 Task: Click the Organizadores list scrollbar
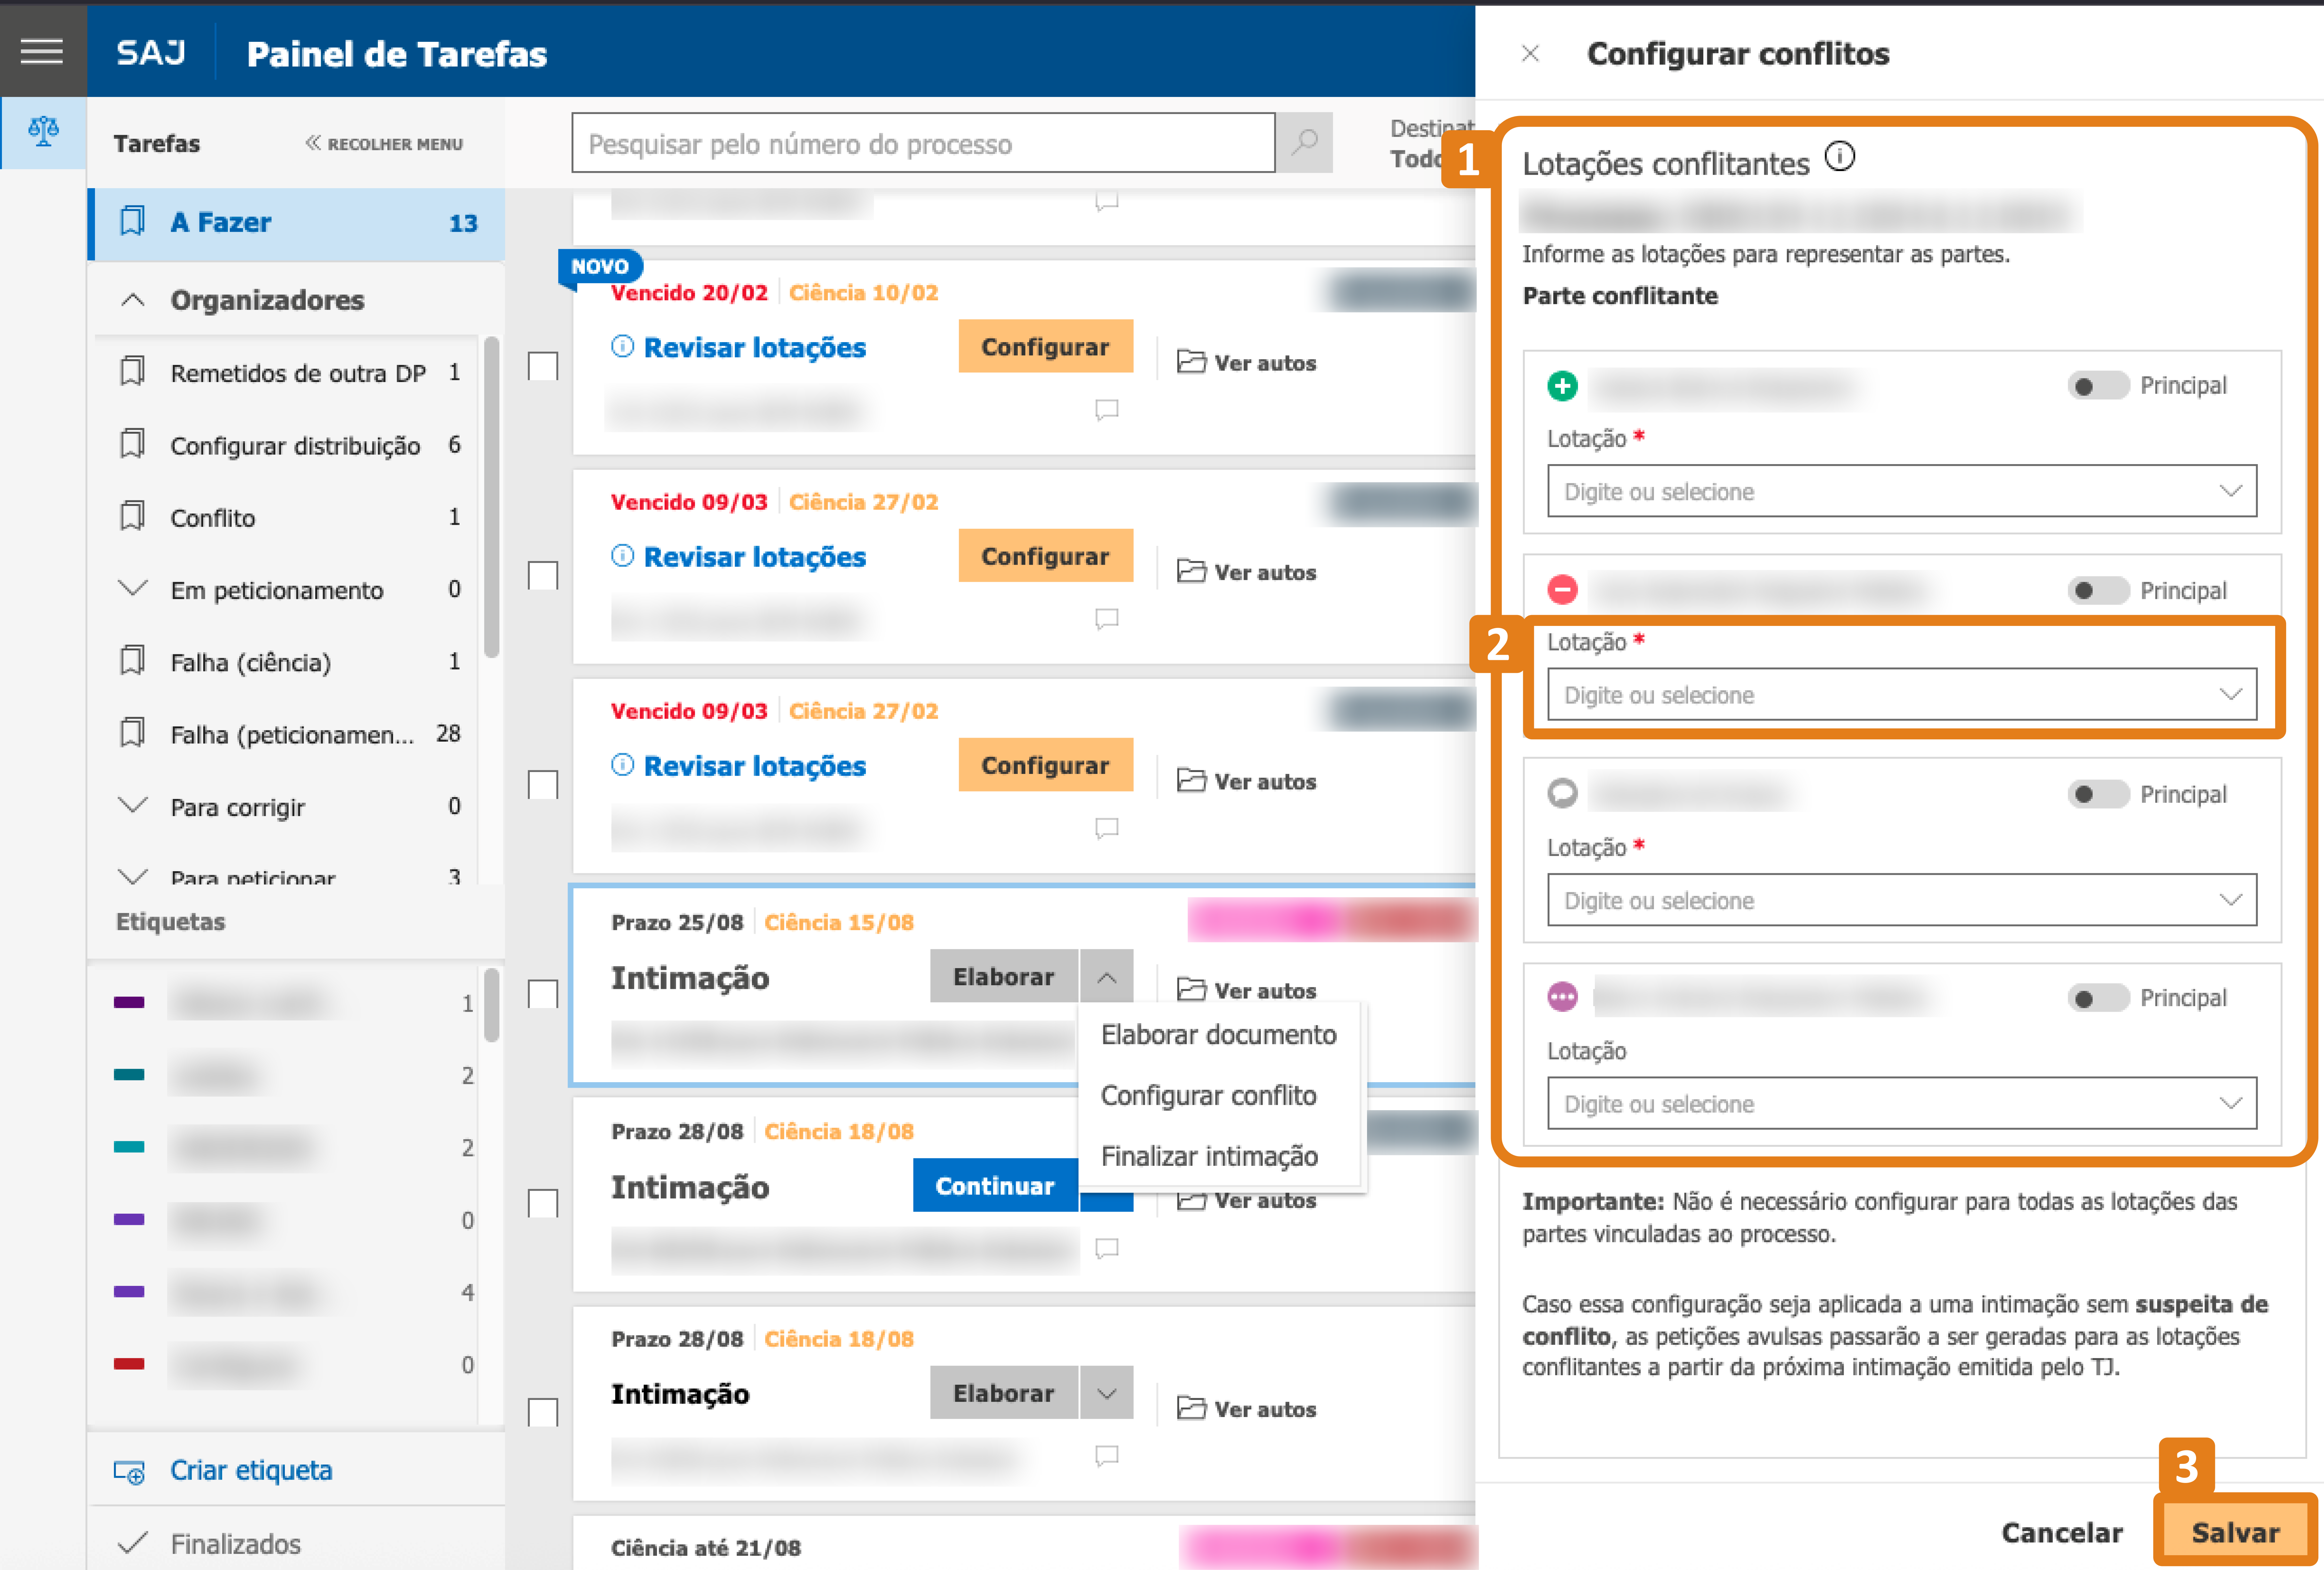point(491,497)
